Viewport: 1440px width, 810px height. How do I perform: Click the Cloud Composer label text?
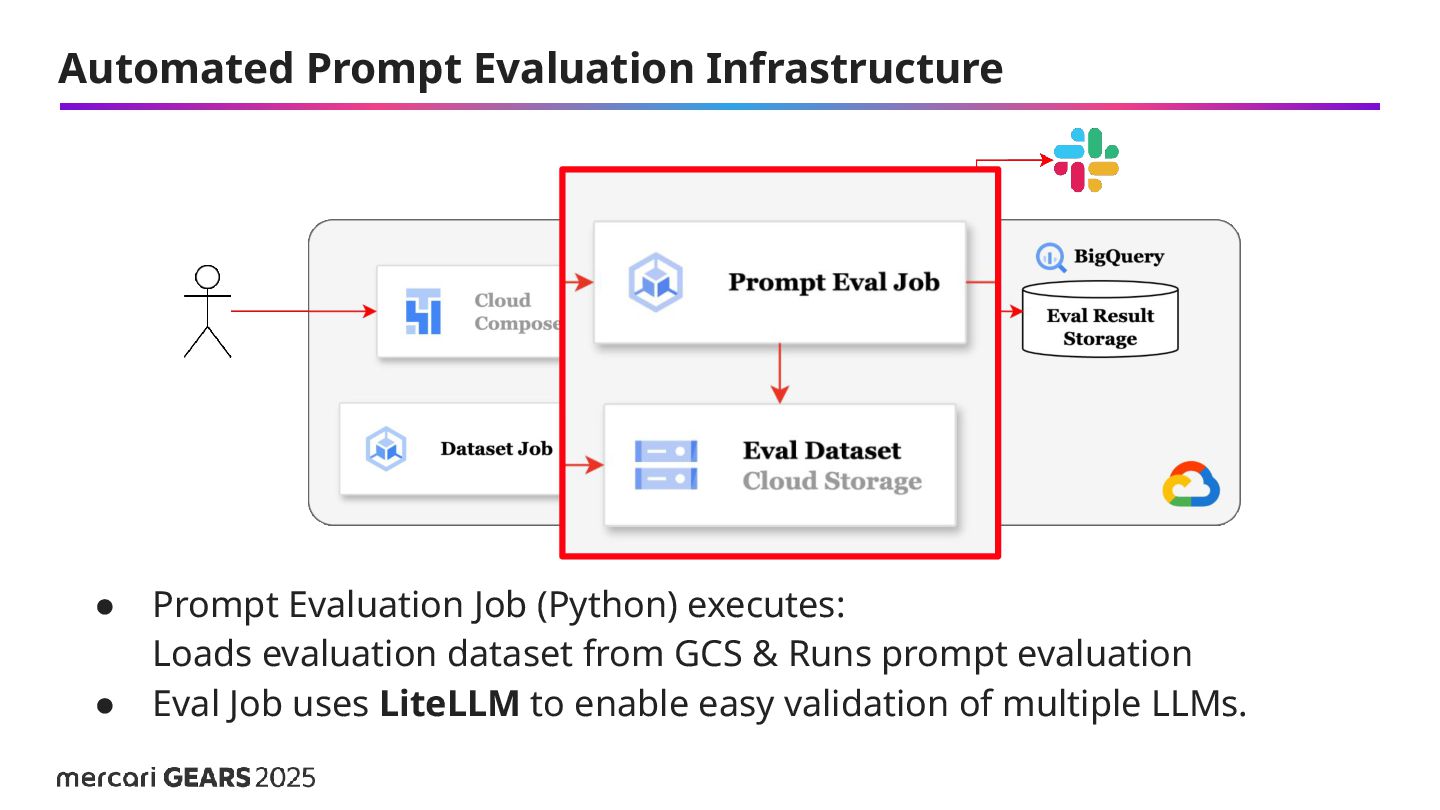point(515,311)
